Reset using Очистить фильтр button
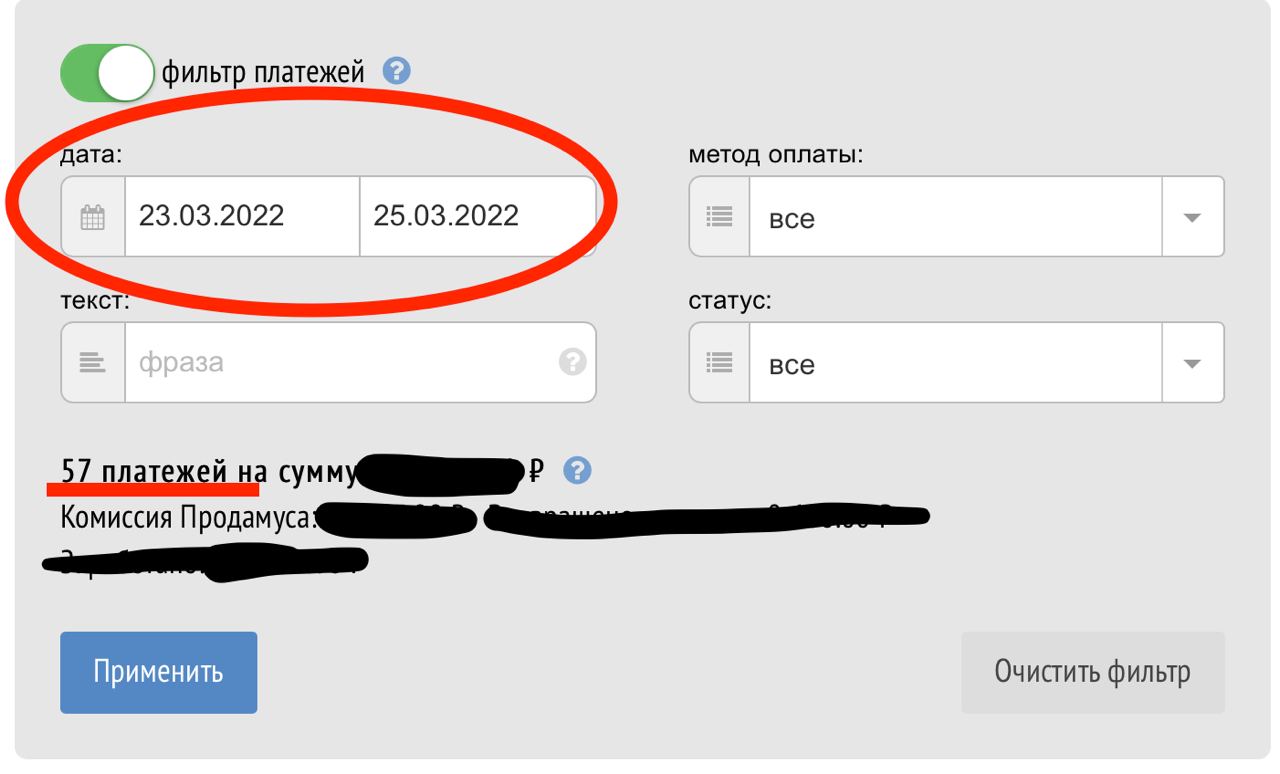Viewport: 1280px width, 774px height. (x=1093, y=672)
